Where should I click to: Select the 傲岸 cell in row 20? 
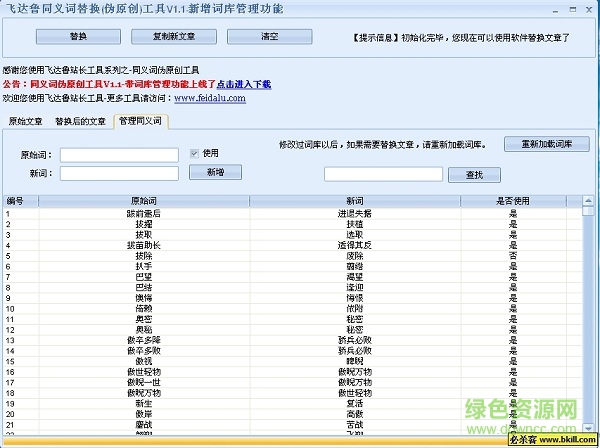pyautogui.click(x=144, y=414)
